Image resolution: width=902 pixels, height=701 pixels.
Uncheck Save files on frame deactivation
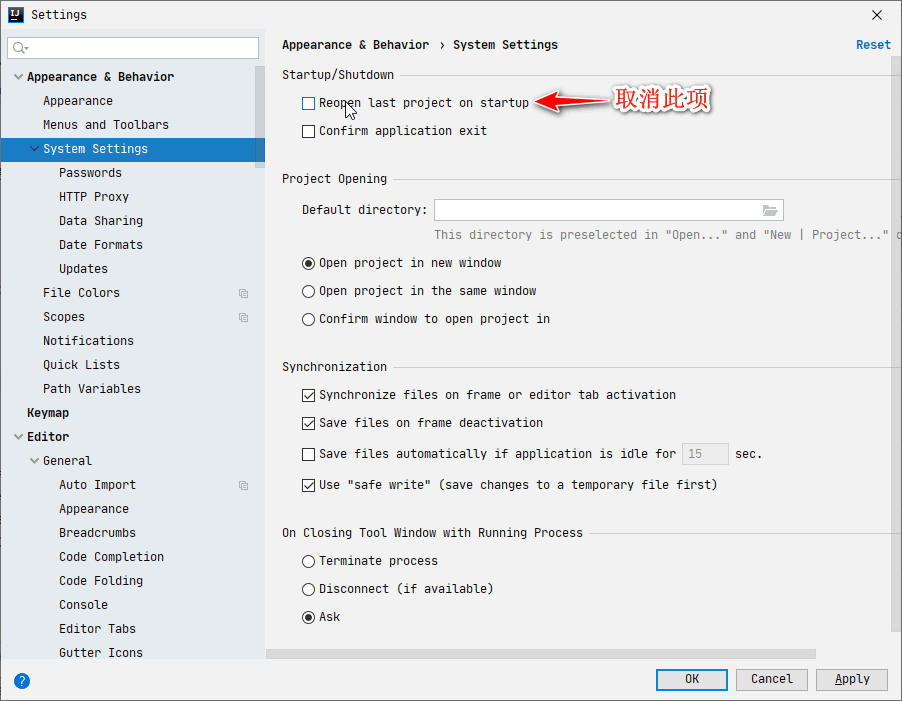(x=309, y=423)
